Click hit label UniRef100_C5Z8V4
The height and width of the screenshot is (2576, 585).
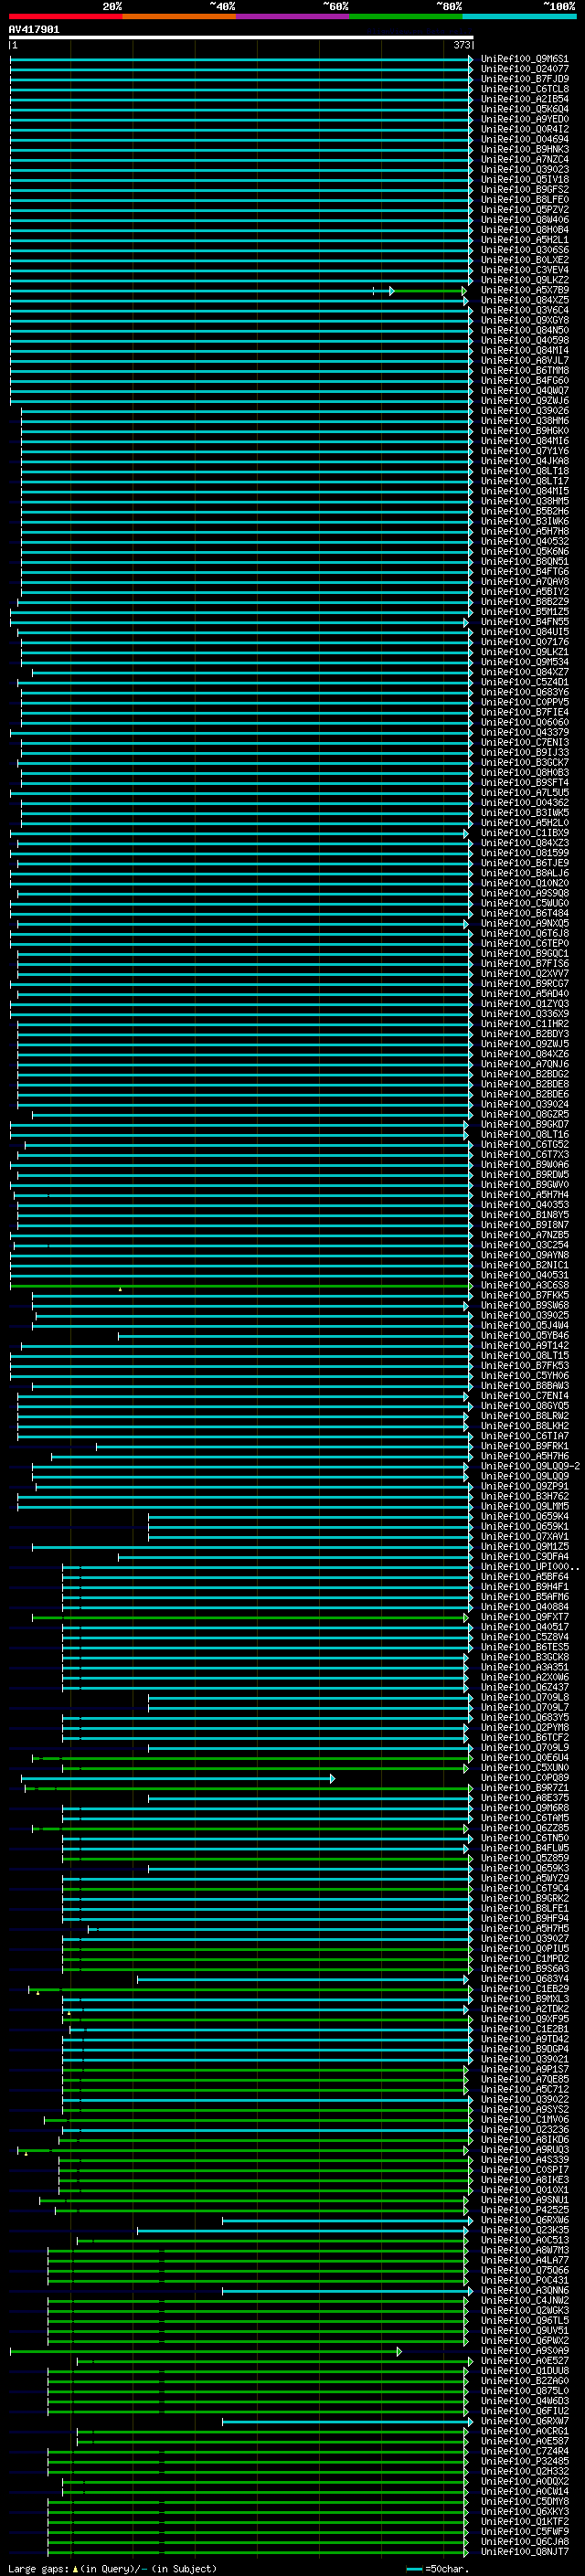(524, 1637)
